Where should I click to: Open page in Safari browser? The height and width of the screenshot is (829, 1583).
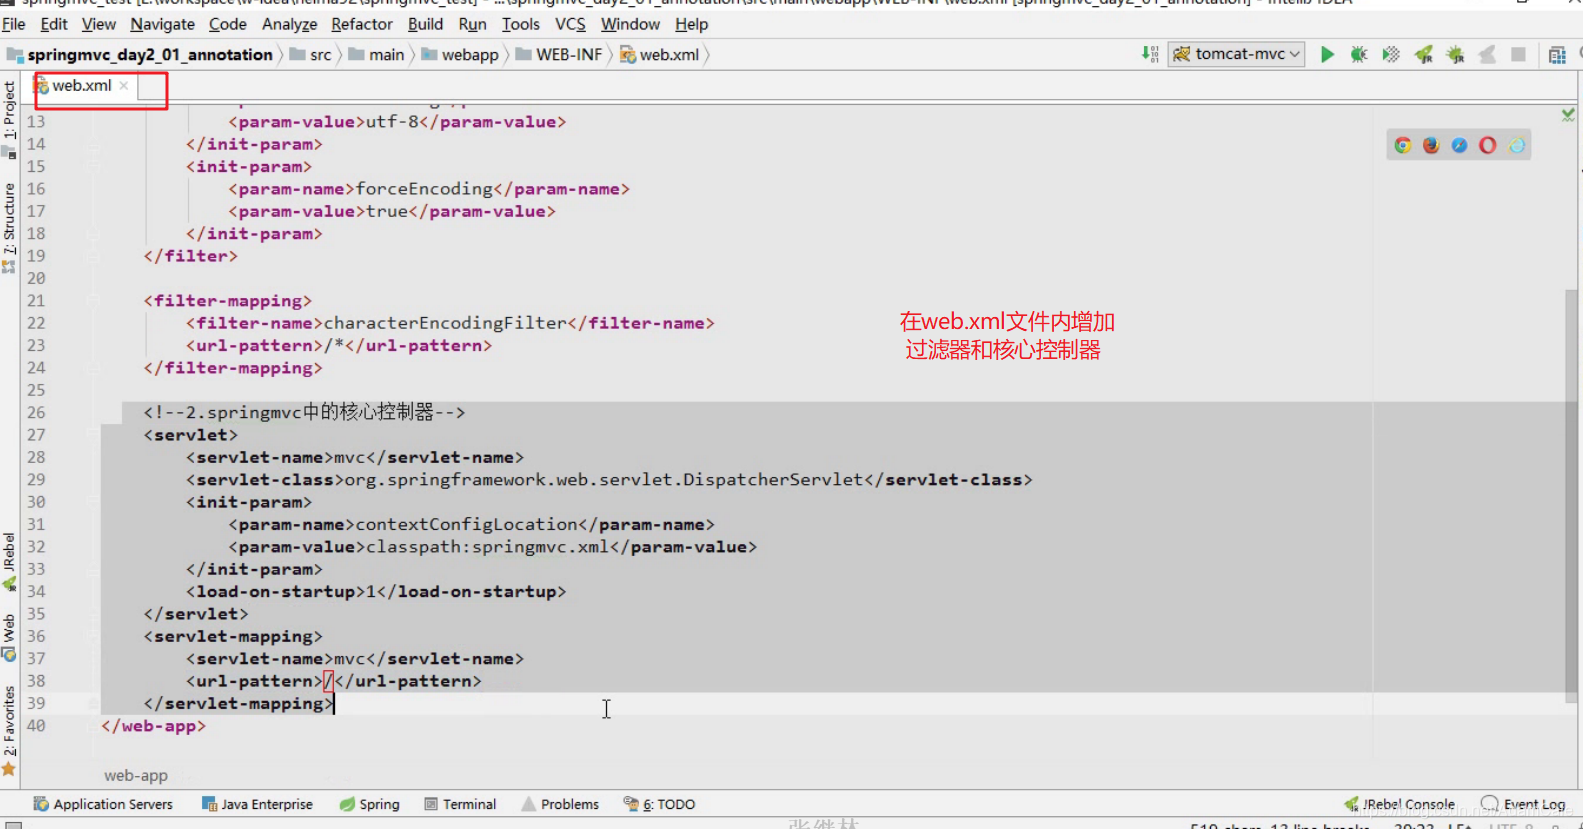[x=1459, y=146]
